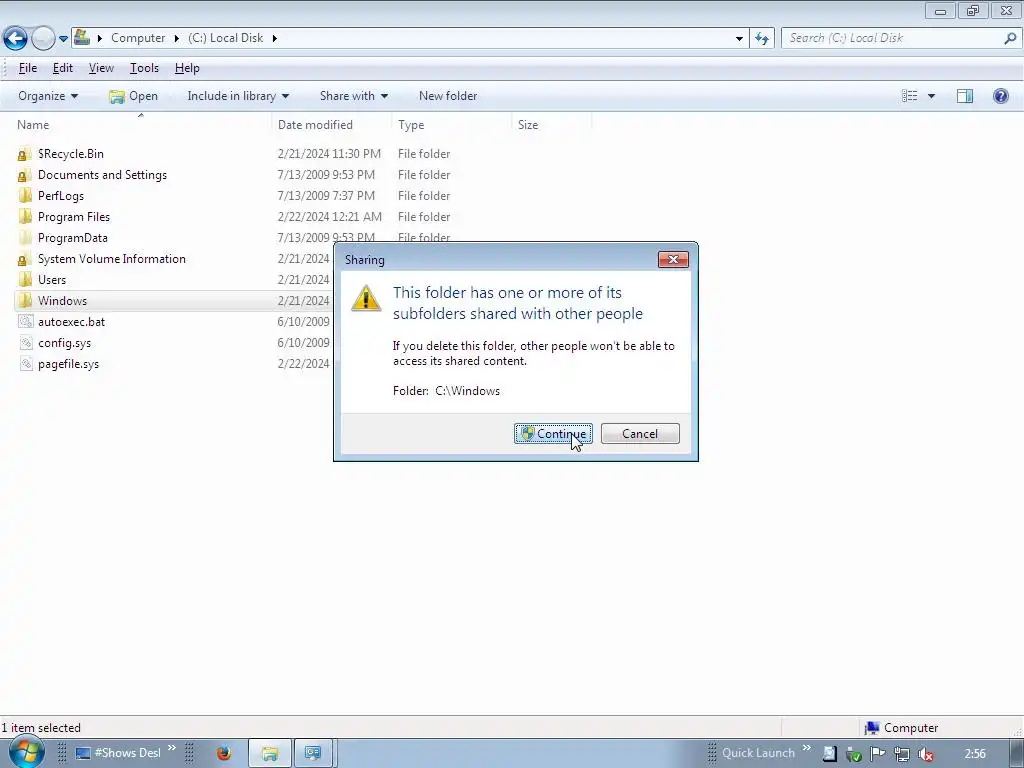Select pagefile.sys file
The height and width of the screenshot is (768, 1024).
pos(69,364)
